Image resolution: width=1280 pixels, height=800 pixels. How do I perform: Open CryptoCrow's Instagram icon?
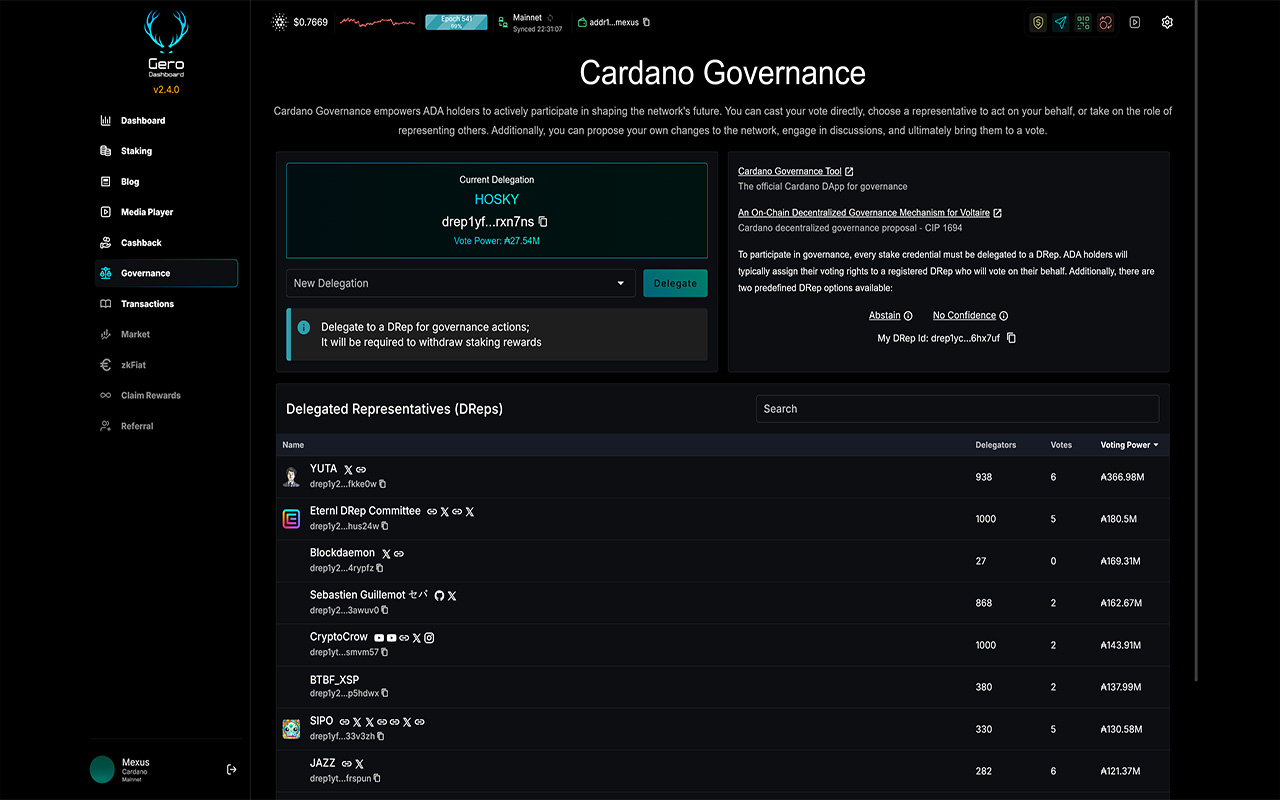[429, 638]
